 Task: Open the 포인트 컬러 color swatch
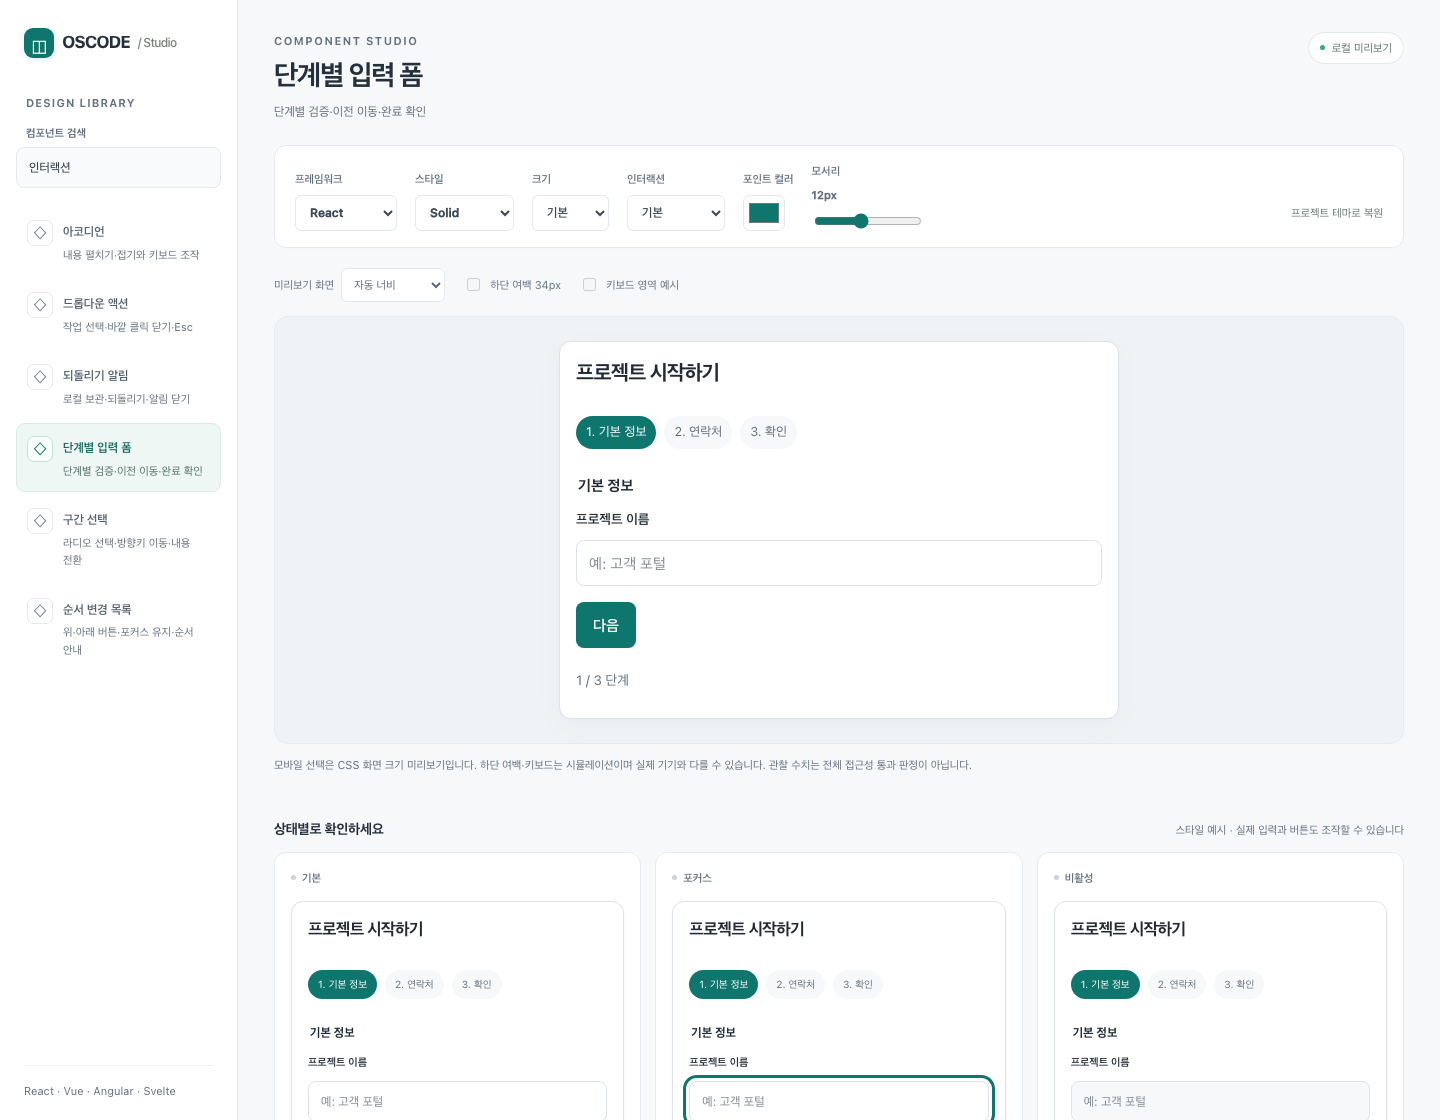(x=764, y=213)
